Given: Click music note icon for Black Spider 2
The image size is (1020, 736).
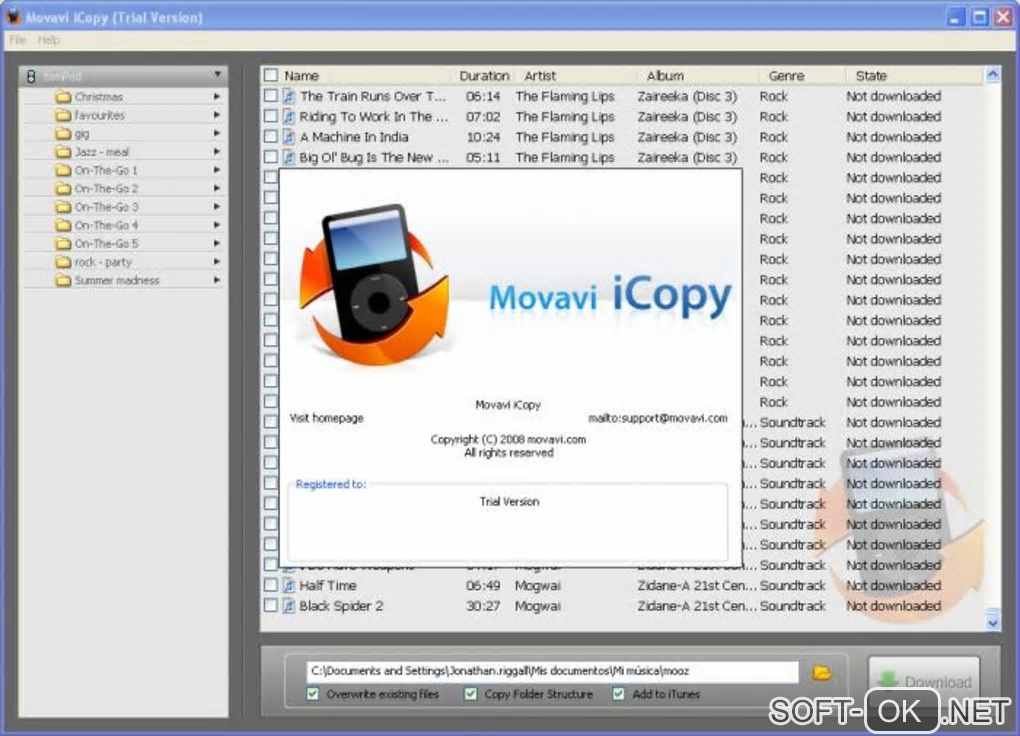Looking at the screenshot, I should pos(289,605).
